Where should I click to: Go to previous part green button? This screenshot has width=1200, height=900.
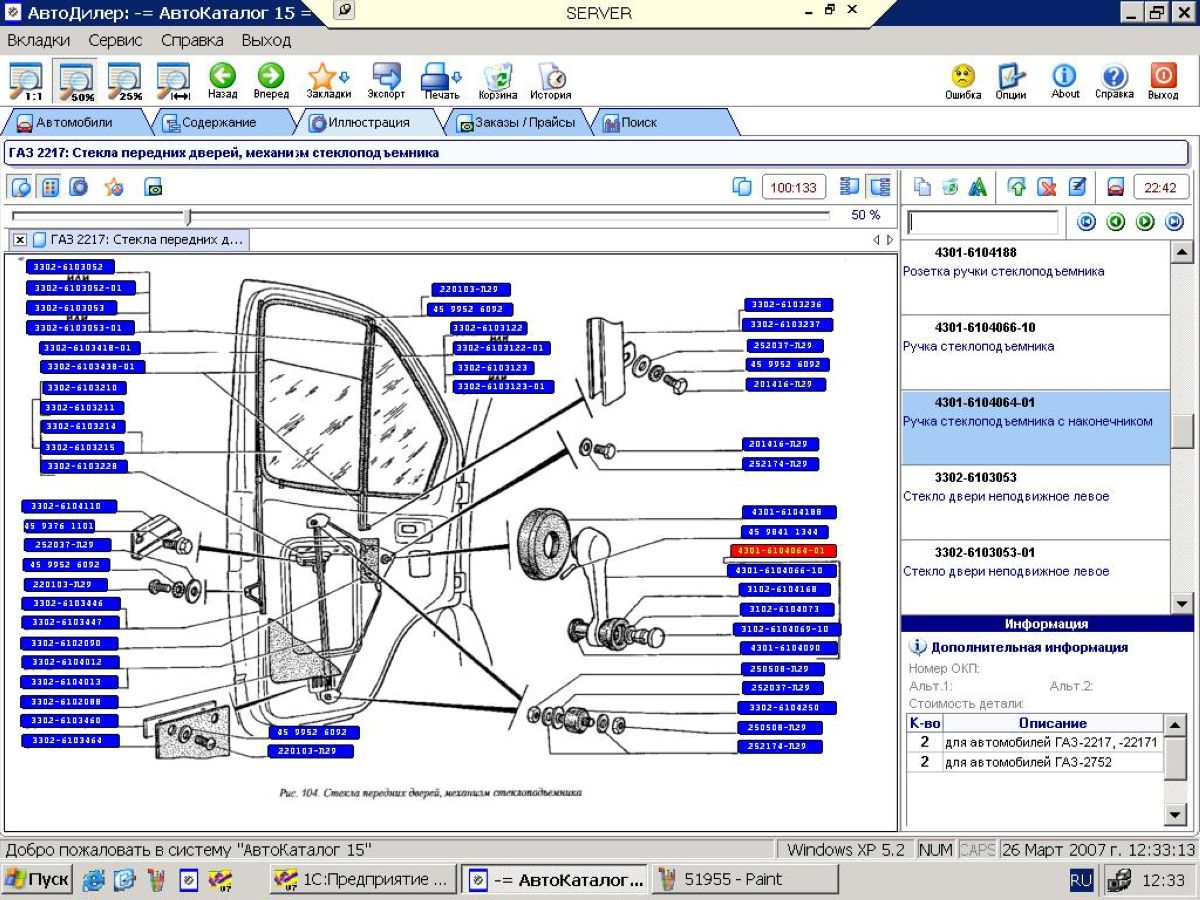(1116, 222)
